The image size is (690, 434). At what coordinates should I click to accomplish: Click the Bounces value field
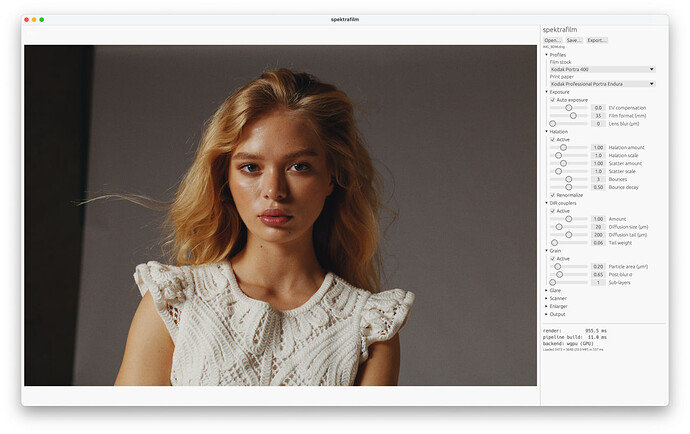598,179
